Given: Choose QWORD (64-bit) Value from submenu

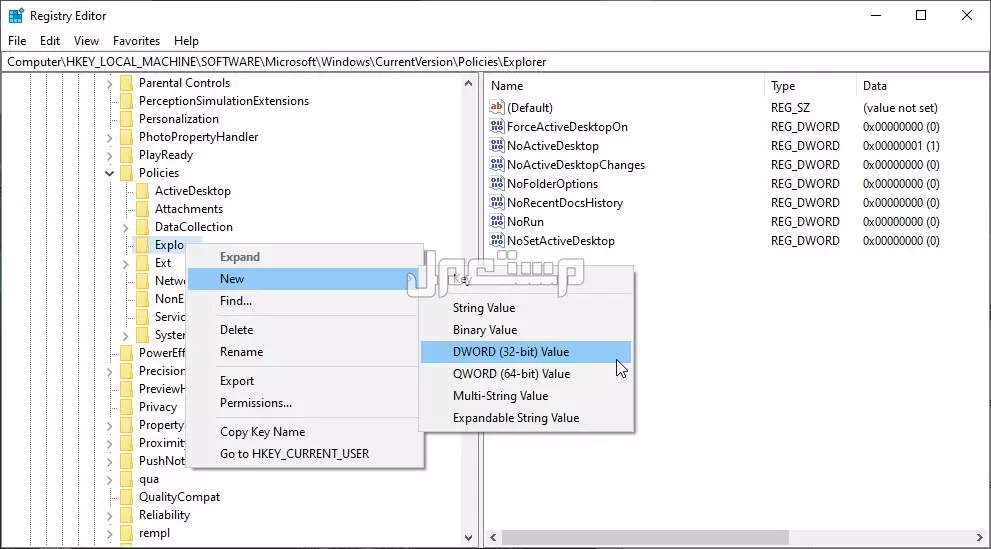Looking at the screenshot, I should click(526, 374).
